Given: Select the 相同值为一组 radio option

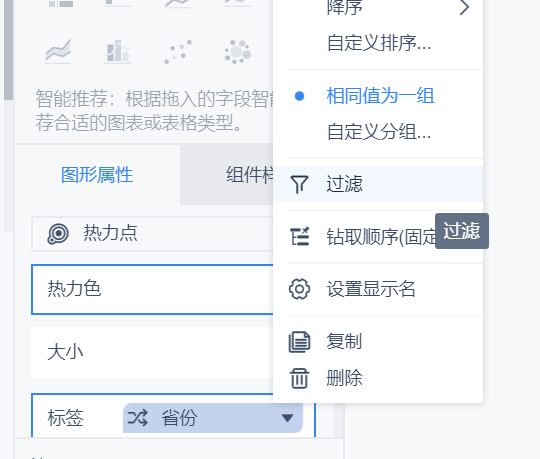Looking at the screenshot, I should coord(379,96).
